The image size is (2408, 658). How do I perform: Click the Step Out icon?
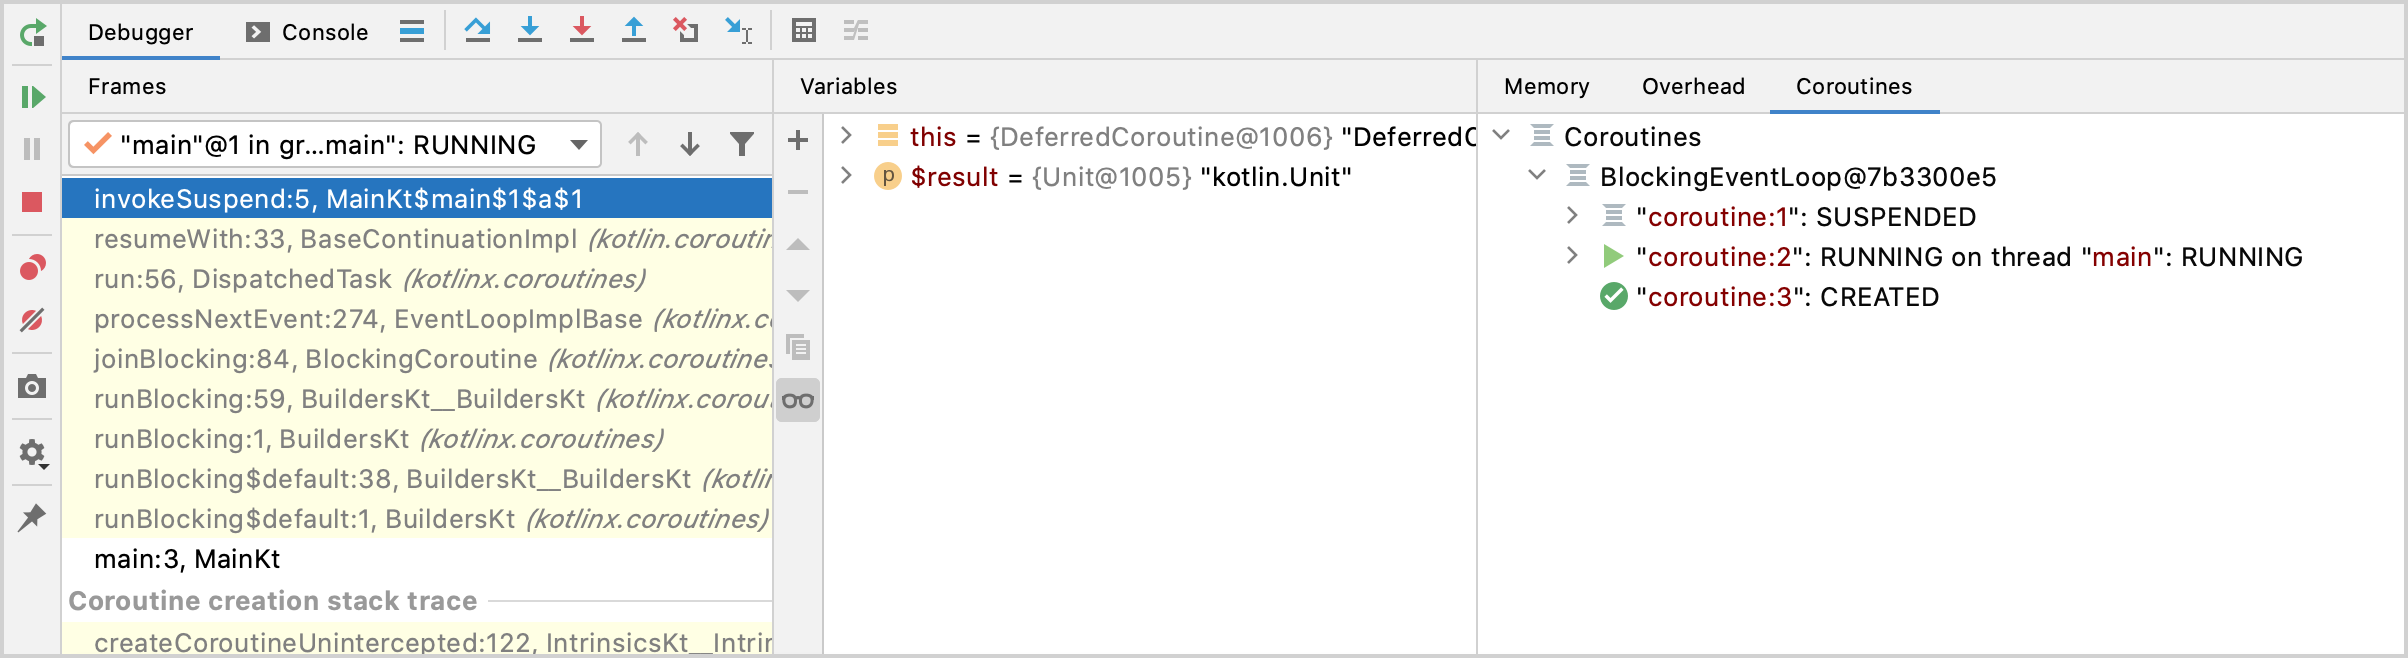pyautogui.click(x=633, y=30)
